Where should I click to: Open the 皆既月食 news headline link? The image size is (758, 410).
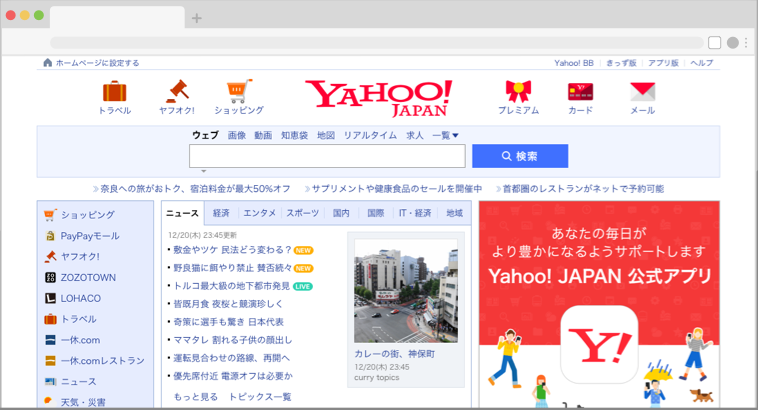[228, 303]
